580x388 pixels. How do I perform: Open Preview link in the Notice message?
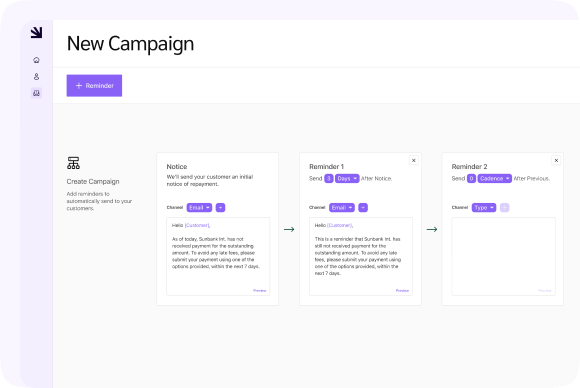260,290
